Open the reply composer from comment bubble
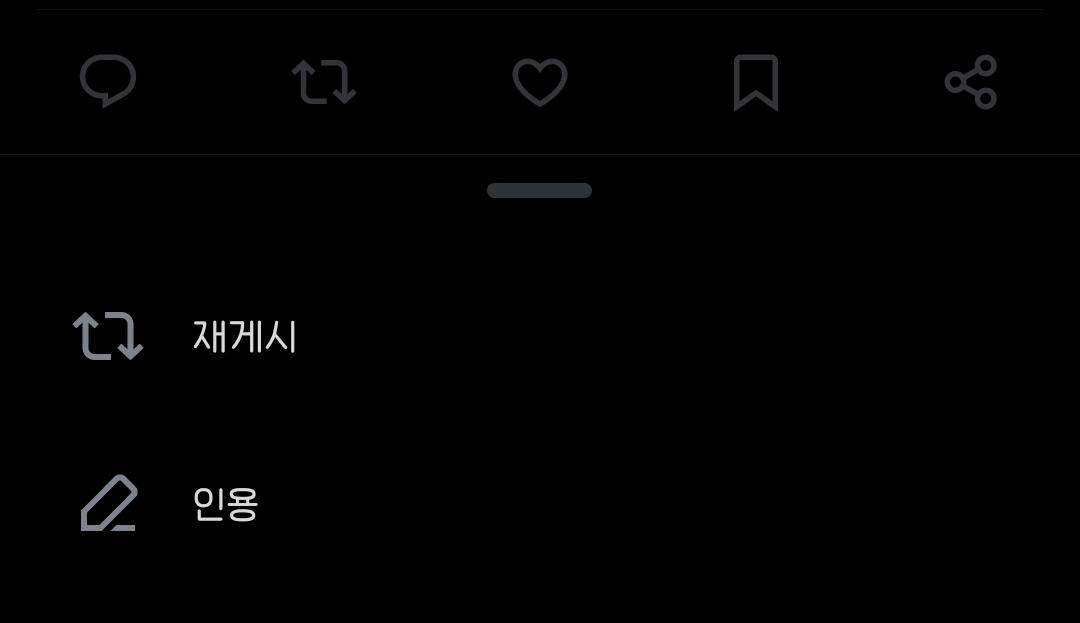 pyautogui.click(x=108, y=81)
